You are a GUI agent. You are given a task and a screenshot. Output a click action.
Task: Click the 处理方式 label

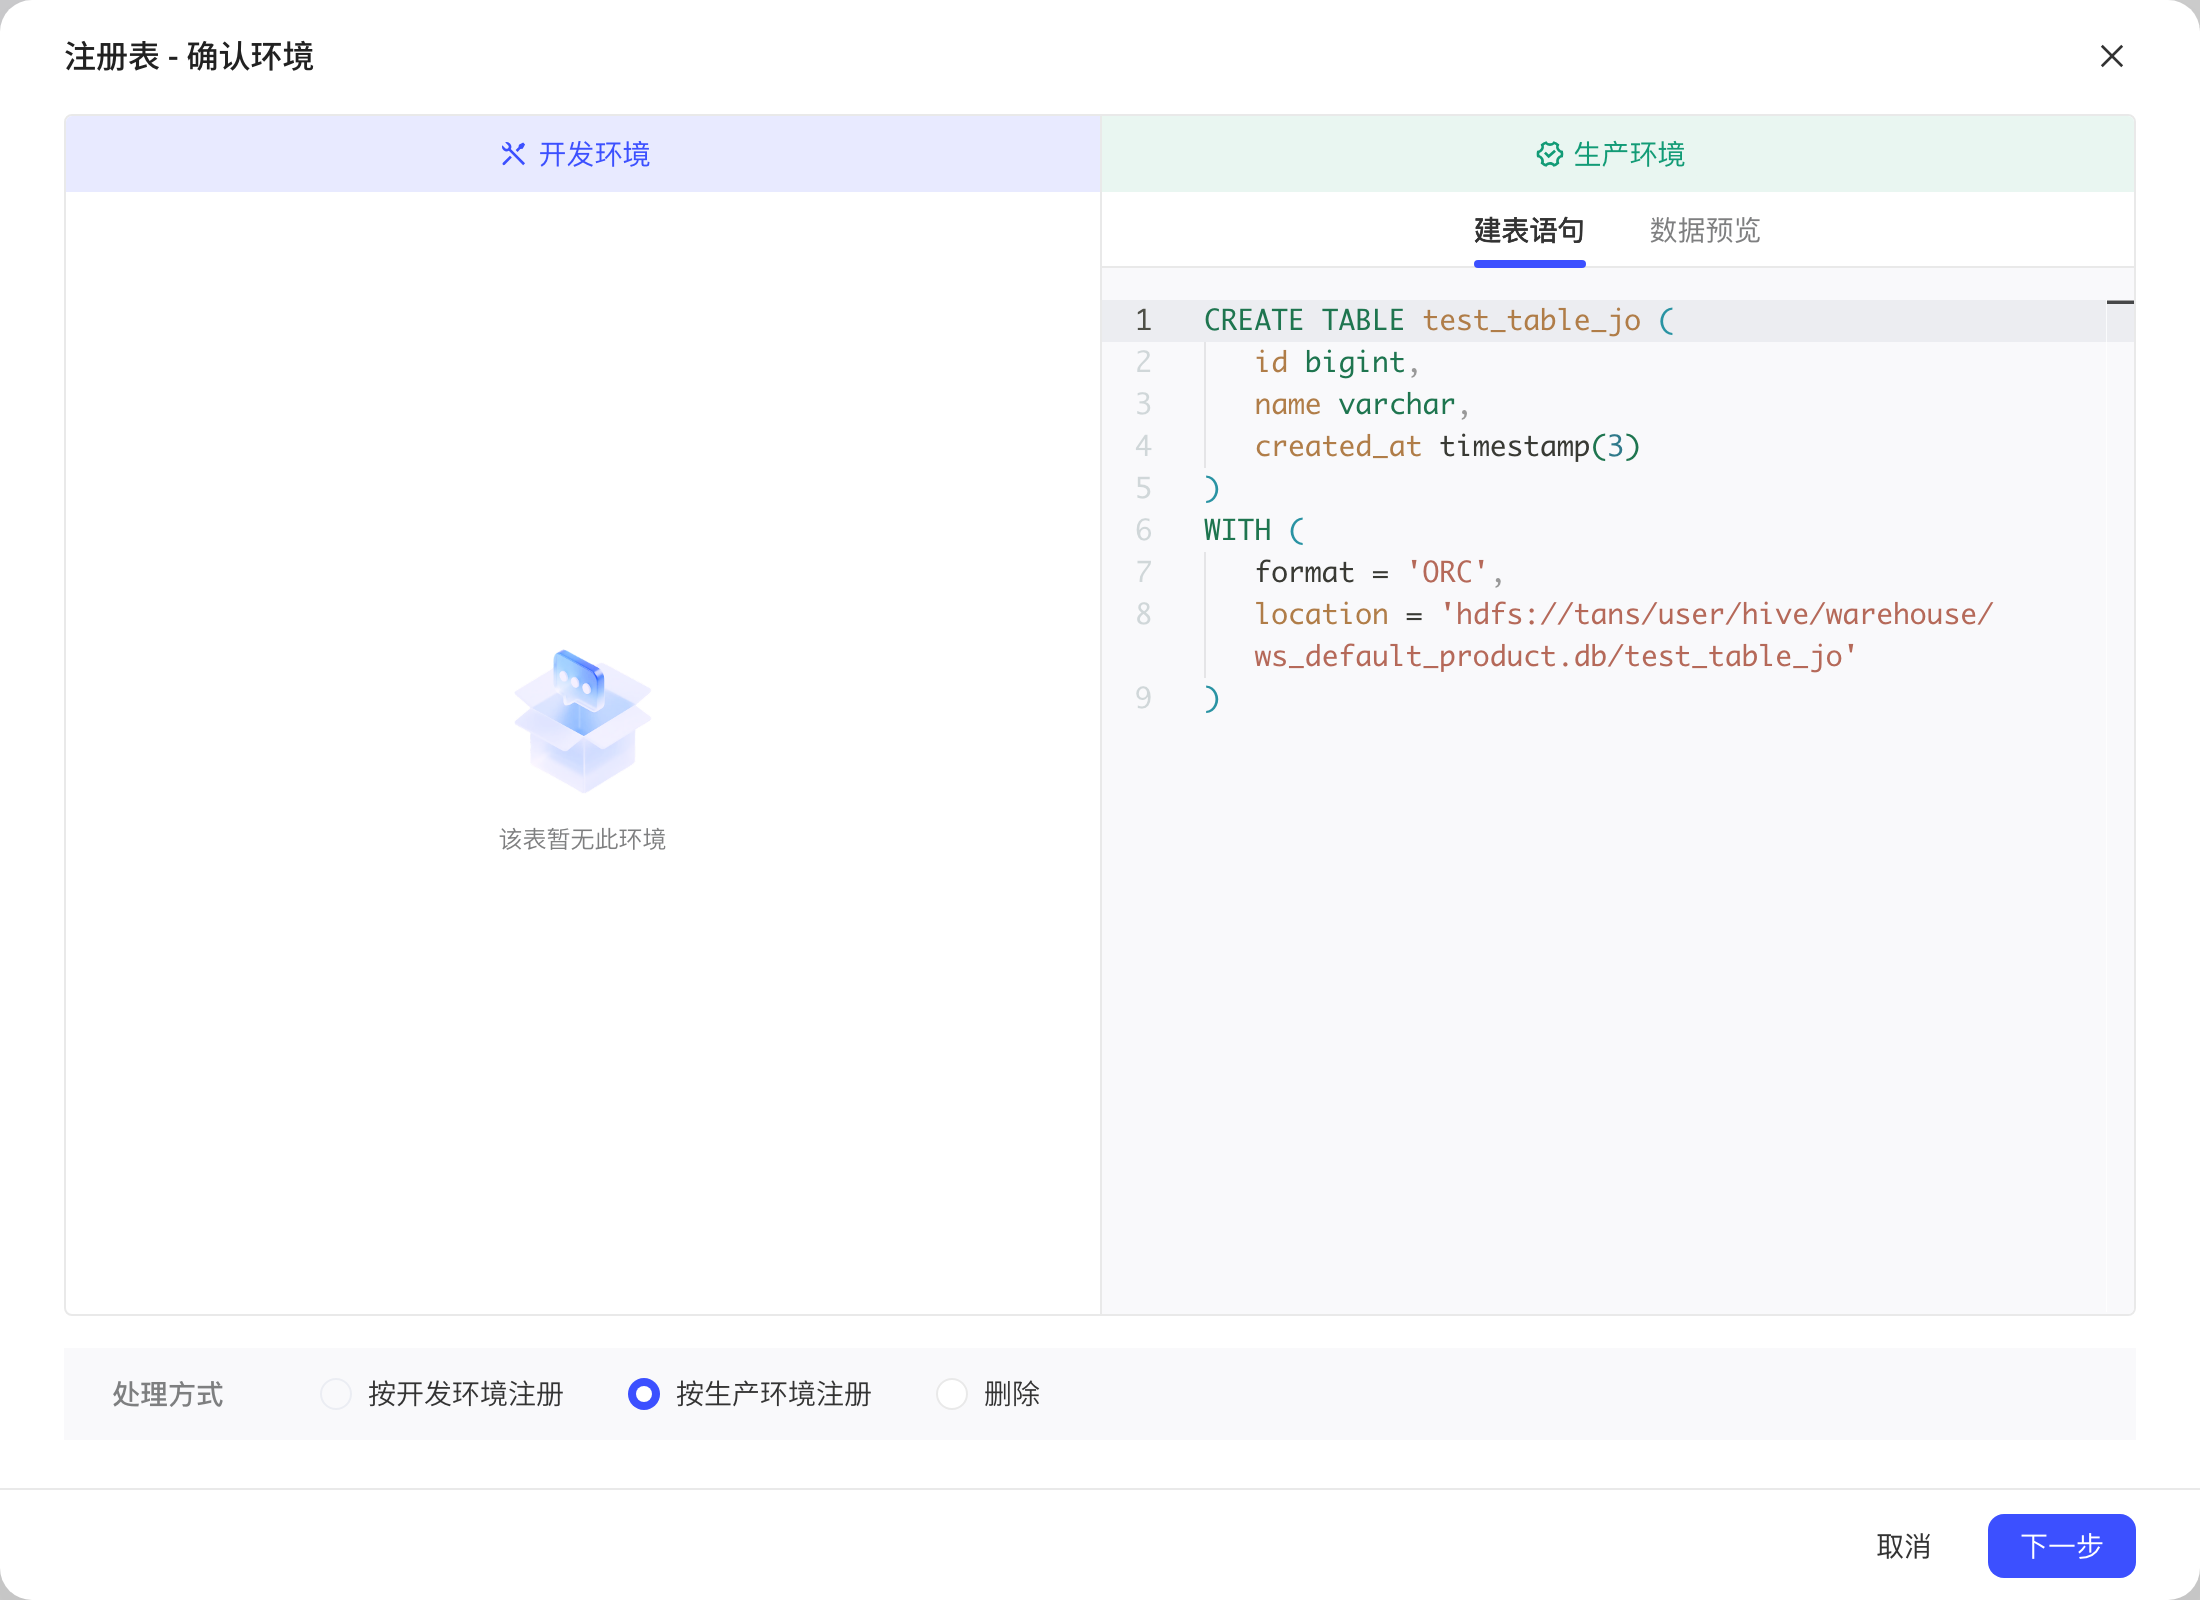168,1394
